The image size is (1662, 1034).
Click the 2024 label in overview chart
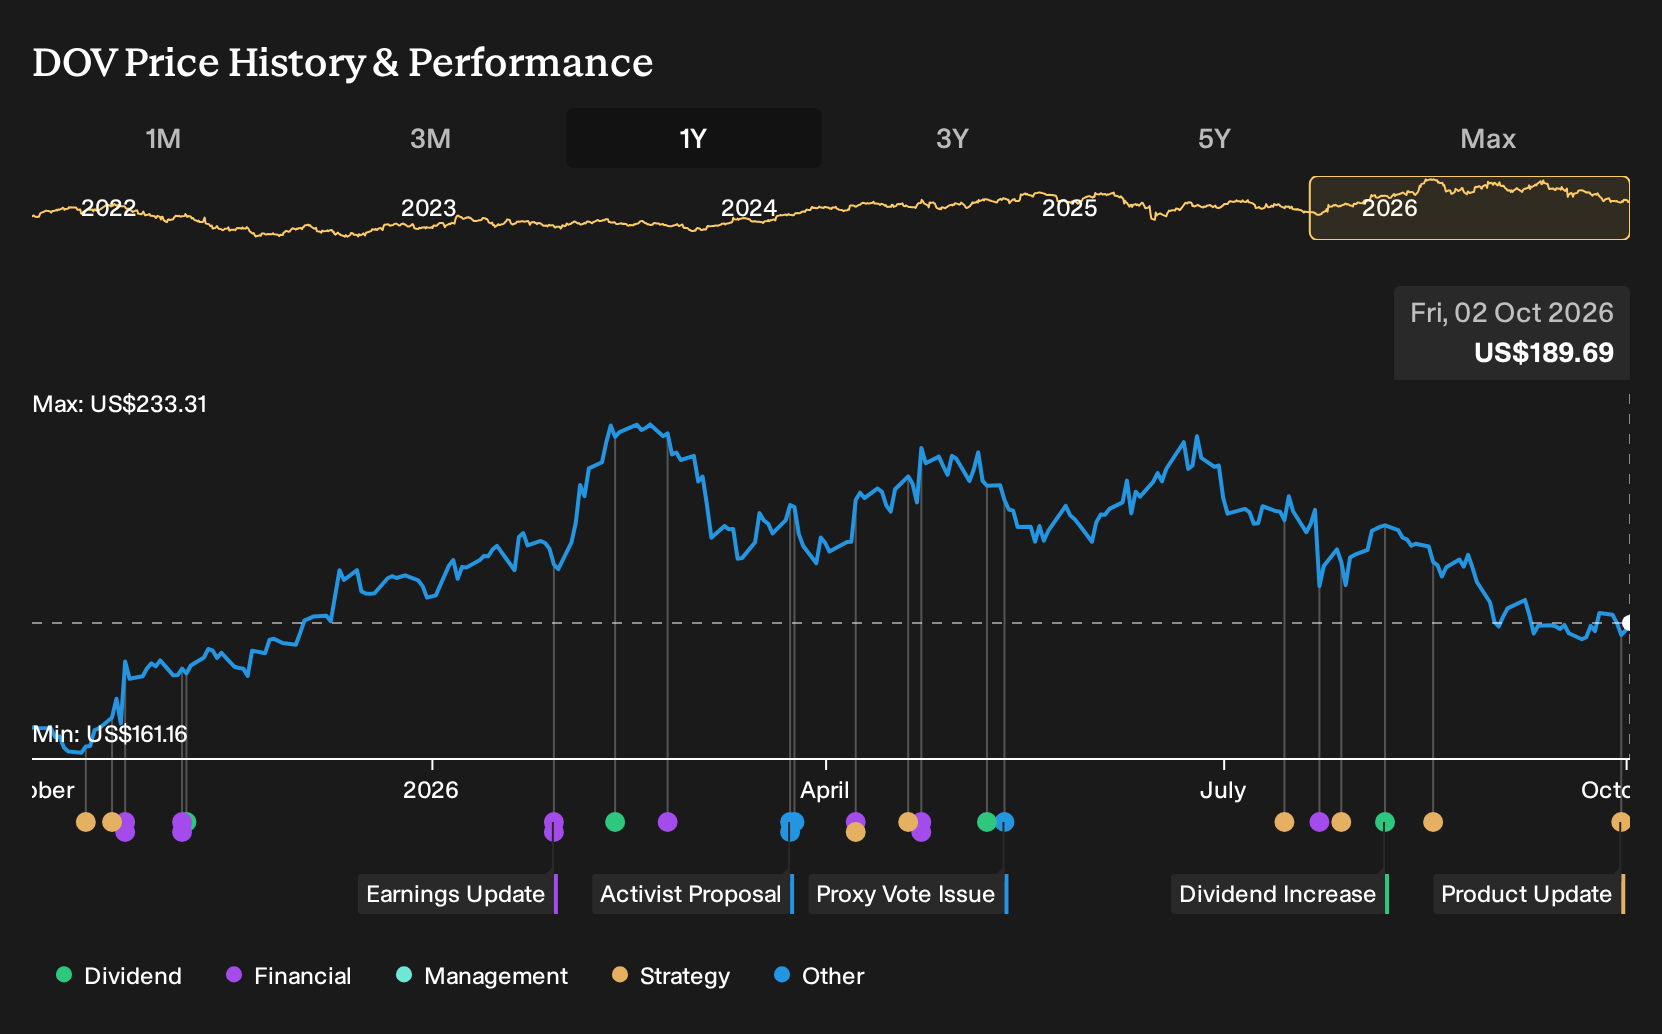(749, 208)
